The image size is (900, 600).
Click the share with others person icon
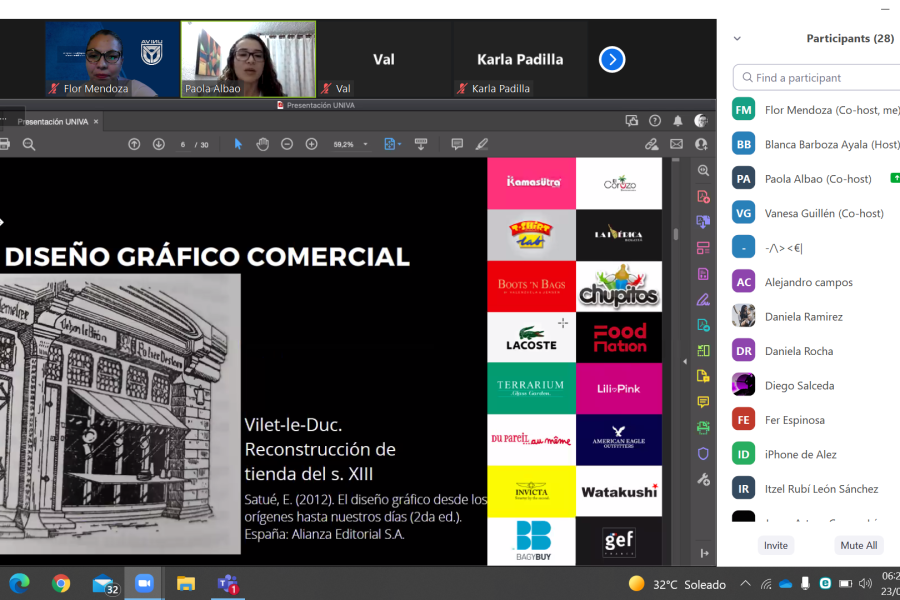coord(701,144)
